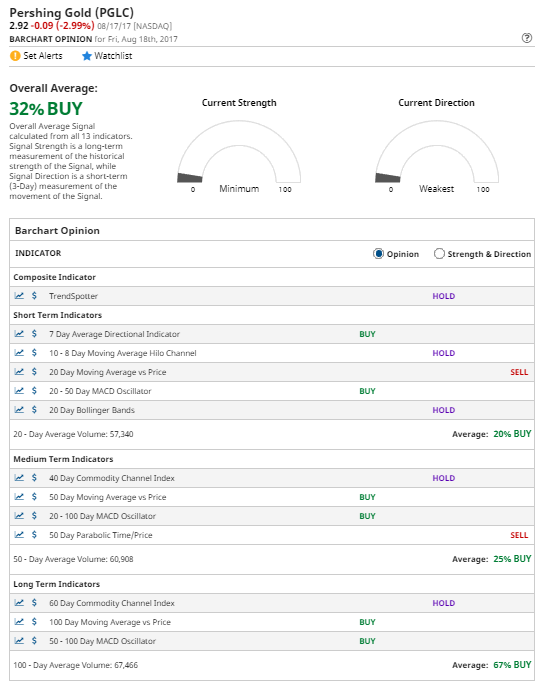542x689 pixels.
Task: Click 50 Day Parabolic Time/Price label
Action: pos(101,535)
